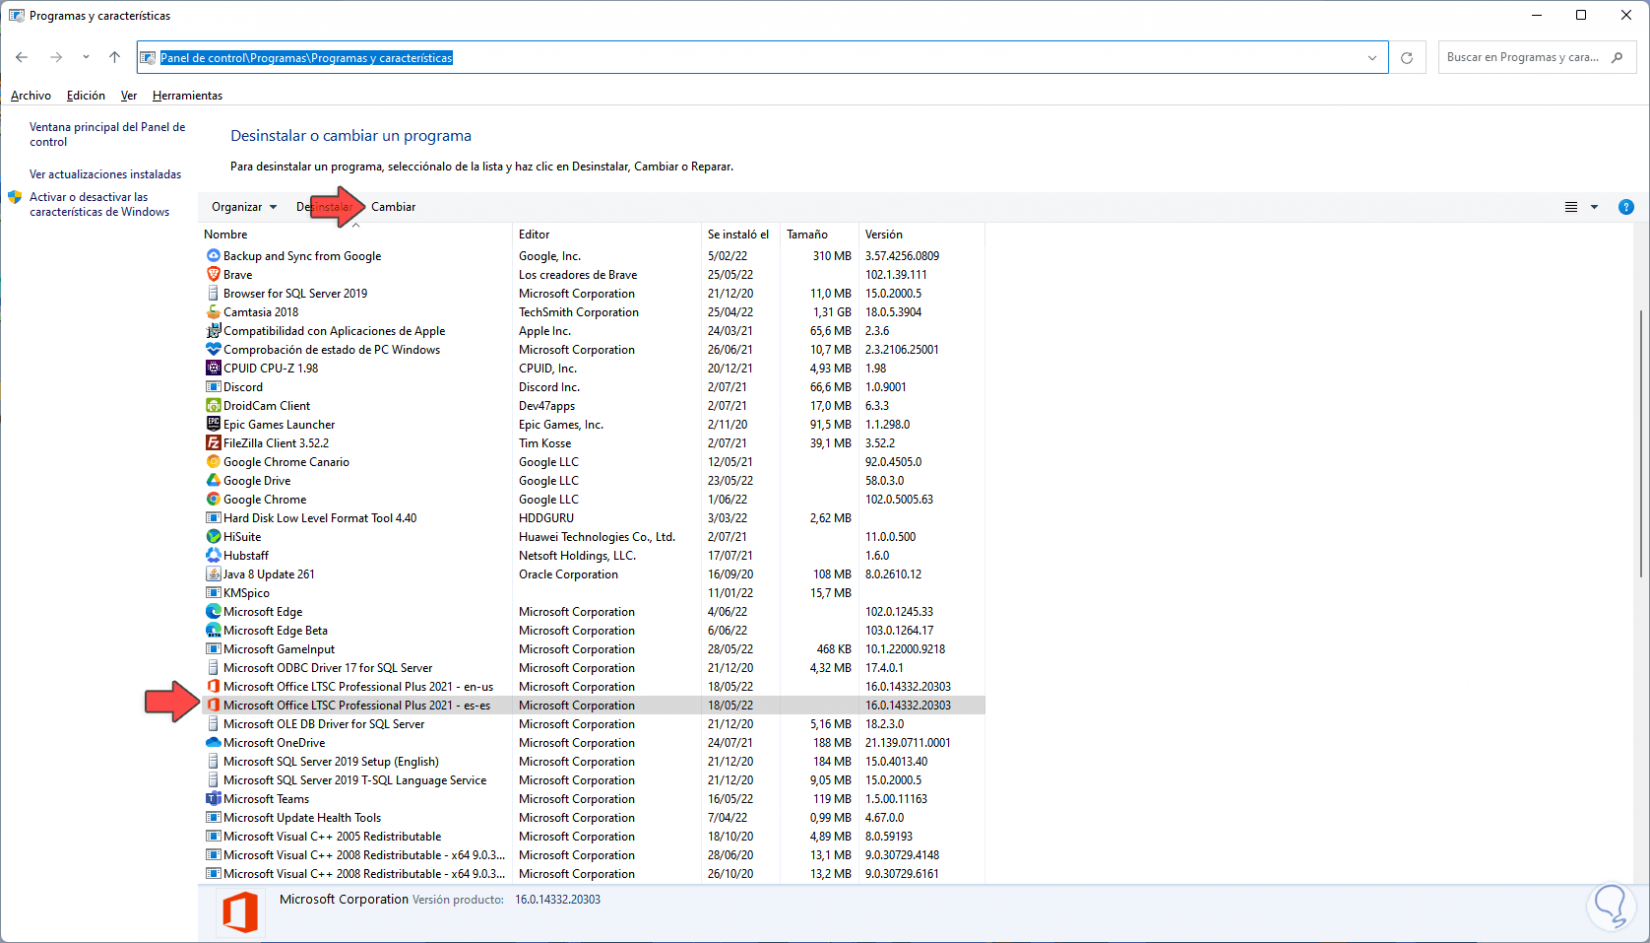Open Ver actualizaciones instaladas link
Screen dimensions: 1650x943
coord(105,174)
